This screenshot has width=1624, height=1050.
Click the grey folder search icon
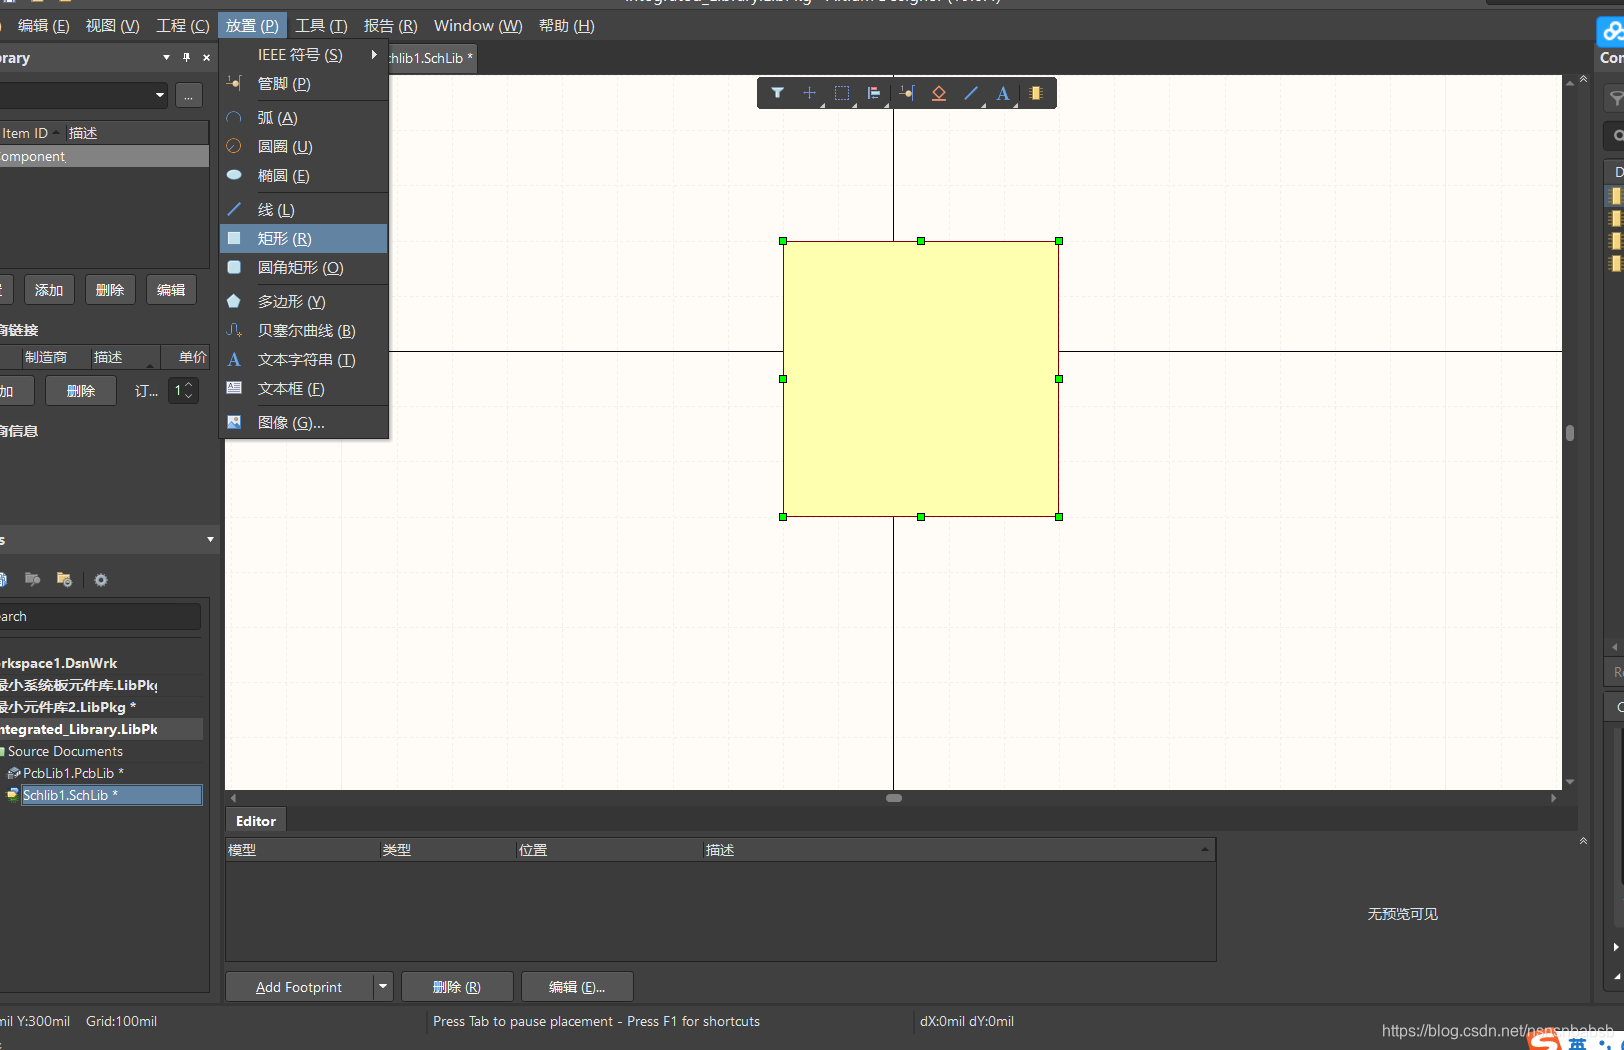(33, 579)
